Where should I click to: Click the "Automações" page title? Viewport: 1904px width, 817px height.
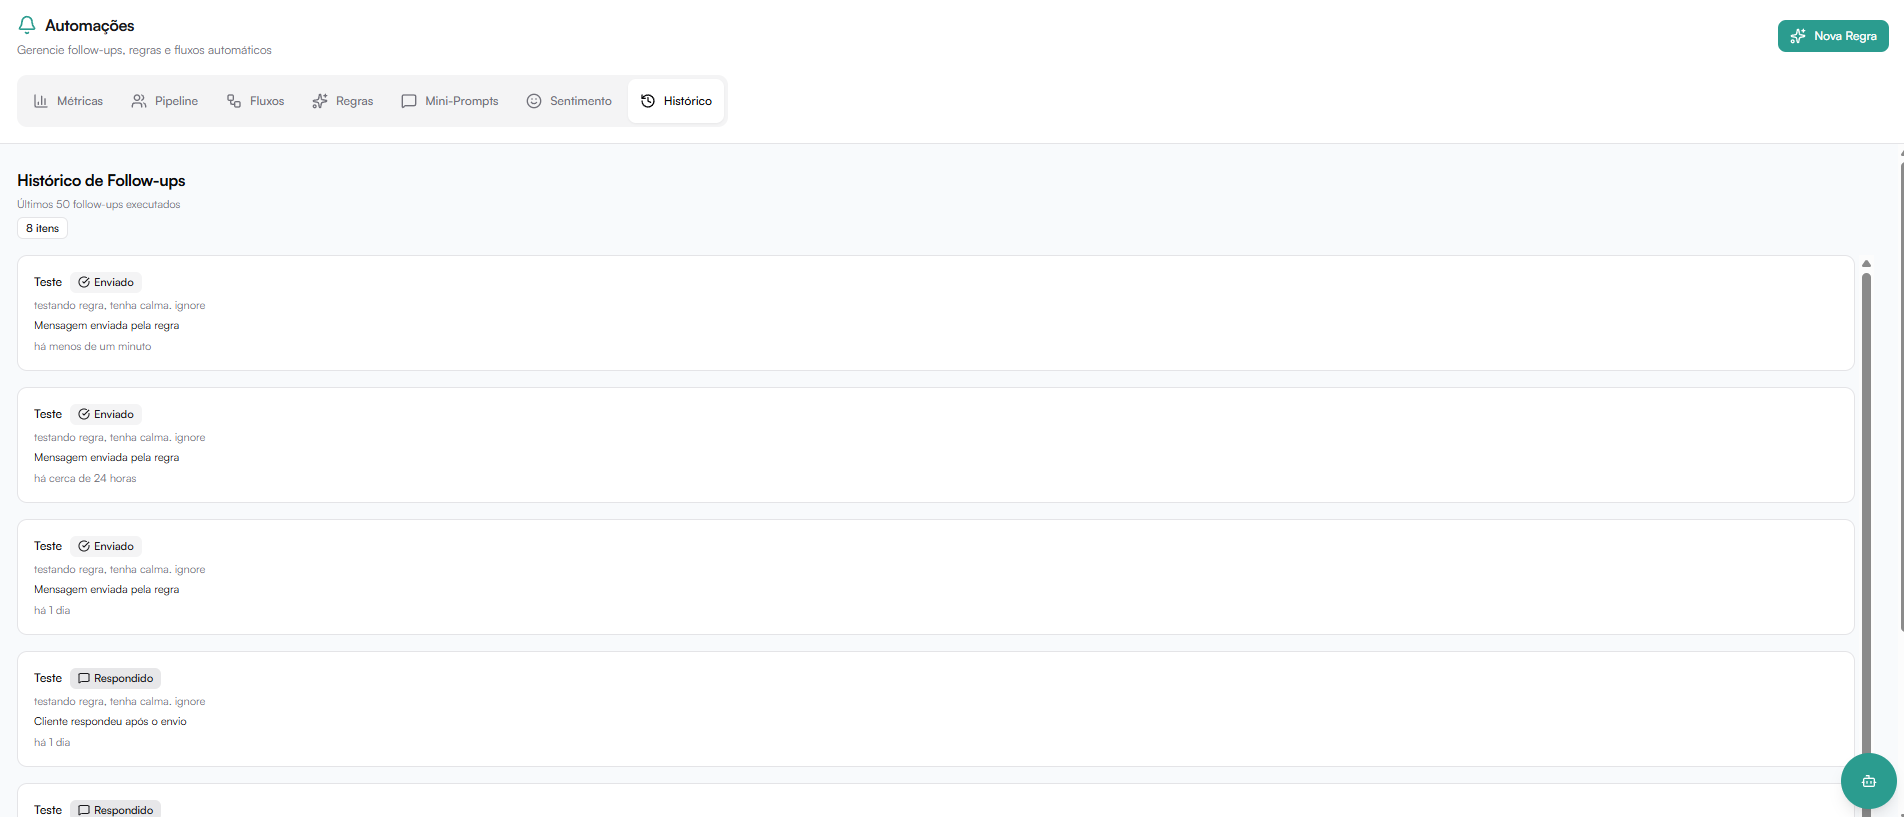click(x=89, y=26)
